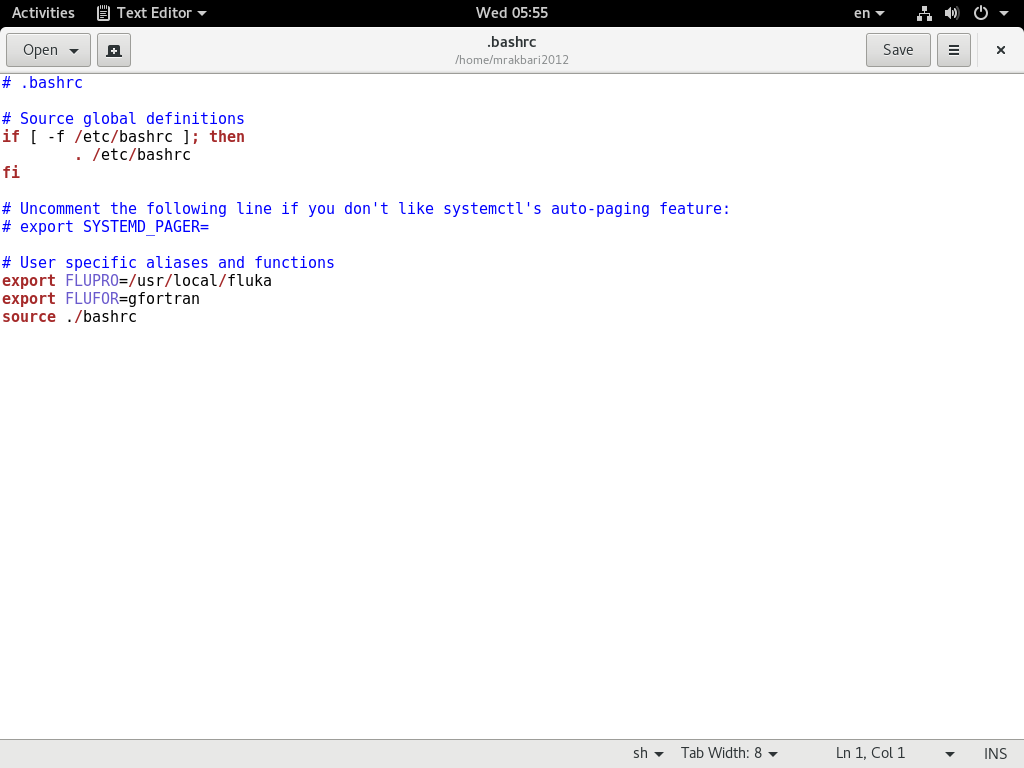1024x768 pixels.
Task: Click the '# export SYSTEMD_PAGER=' line
Action: pyautogui.click(x=105, y=227)
